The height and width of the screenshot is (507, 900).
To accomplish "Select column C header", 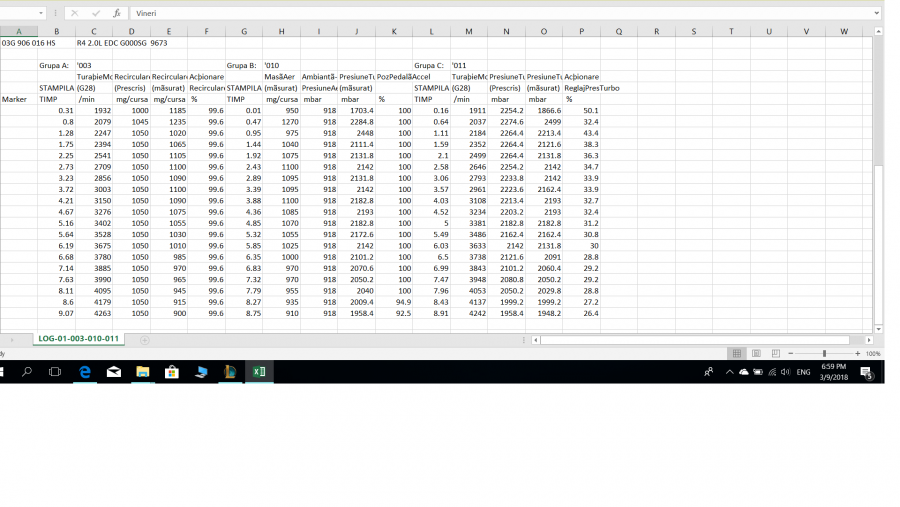I will pos(94,32).
